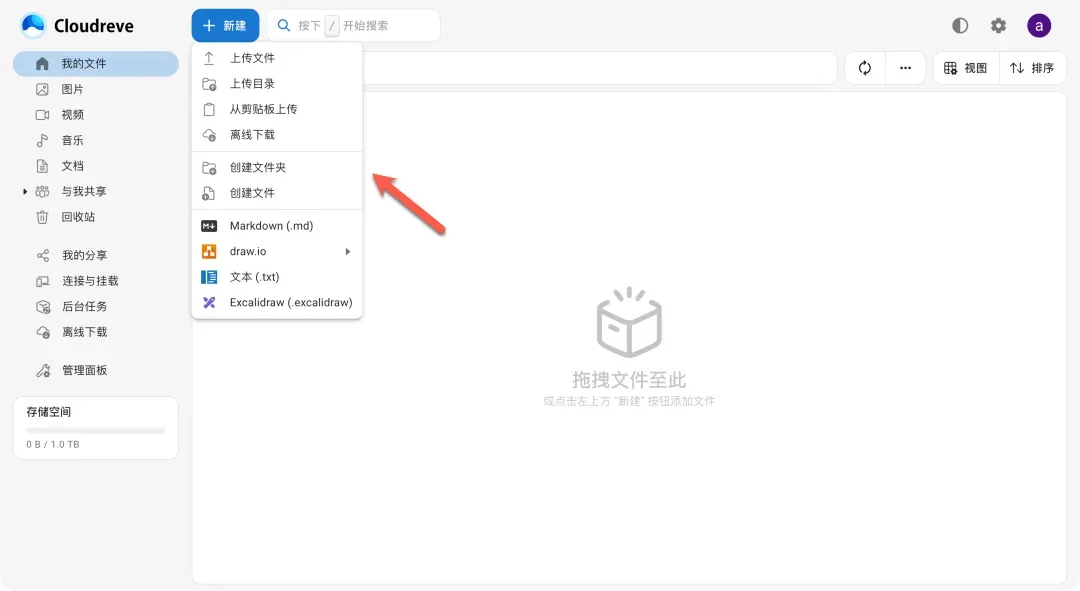Image resolution: width=1080 pixels, height=591 pixels.
Task: Choose 创建文件夹 menu entry
Action: pos(277,167)
